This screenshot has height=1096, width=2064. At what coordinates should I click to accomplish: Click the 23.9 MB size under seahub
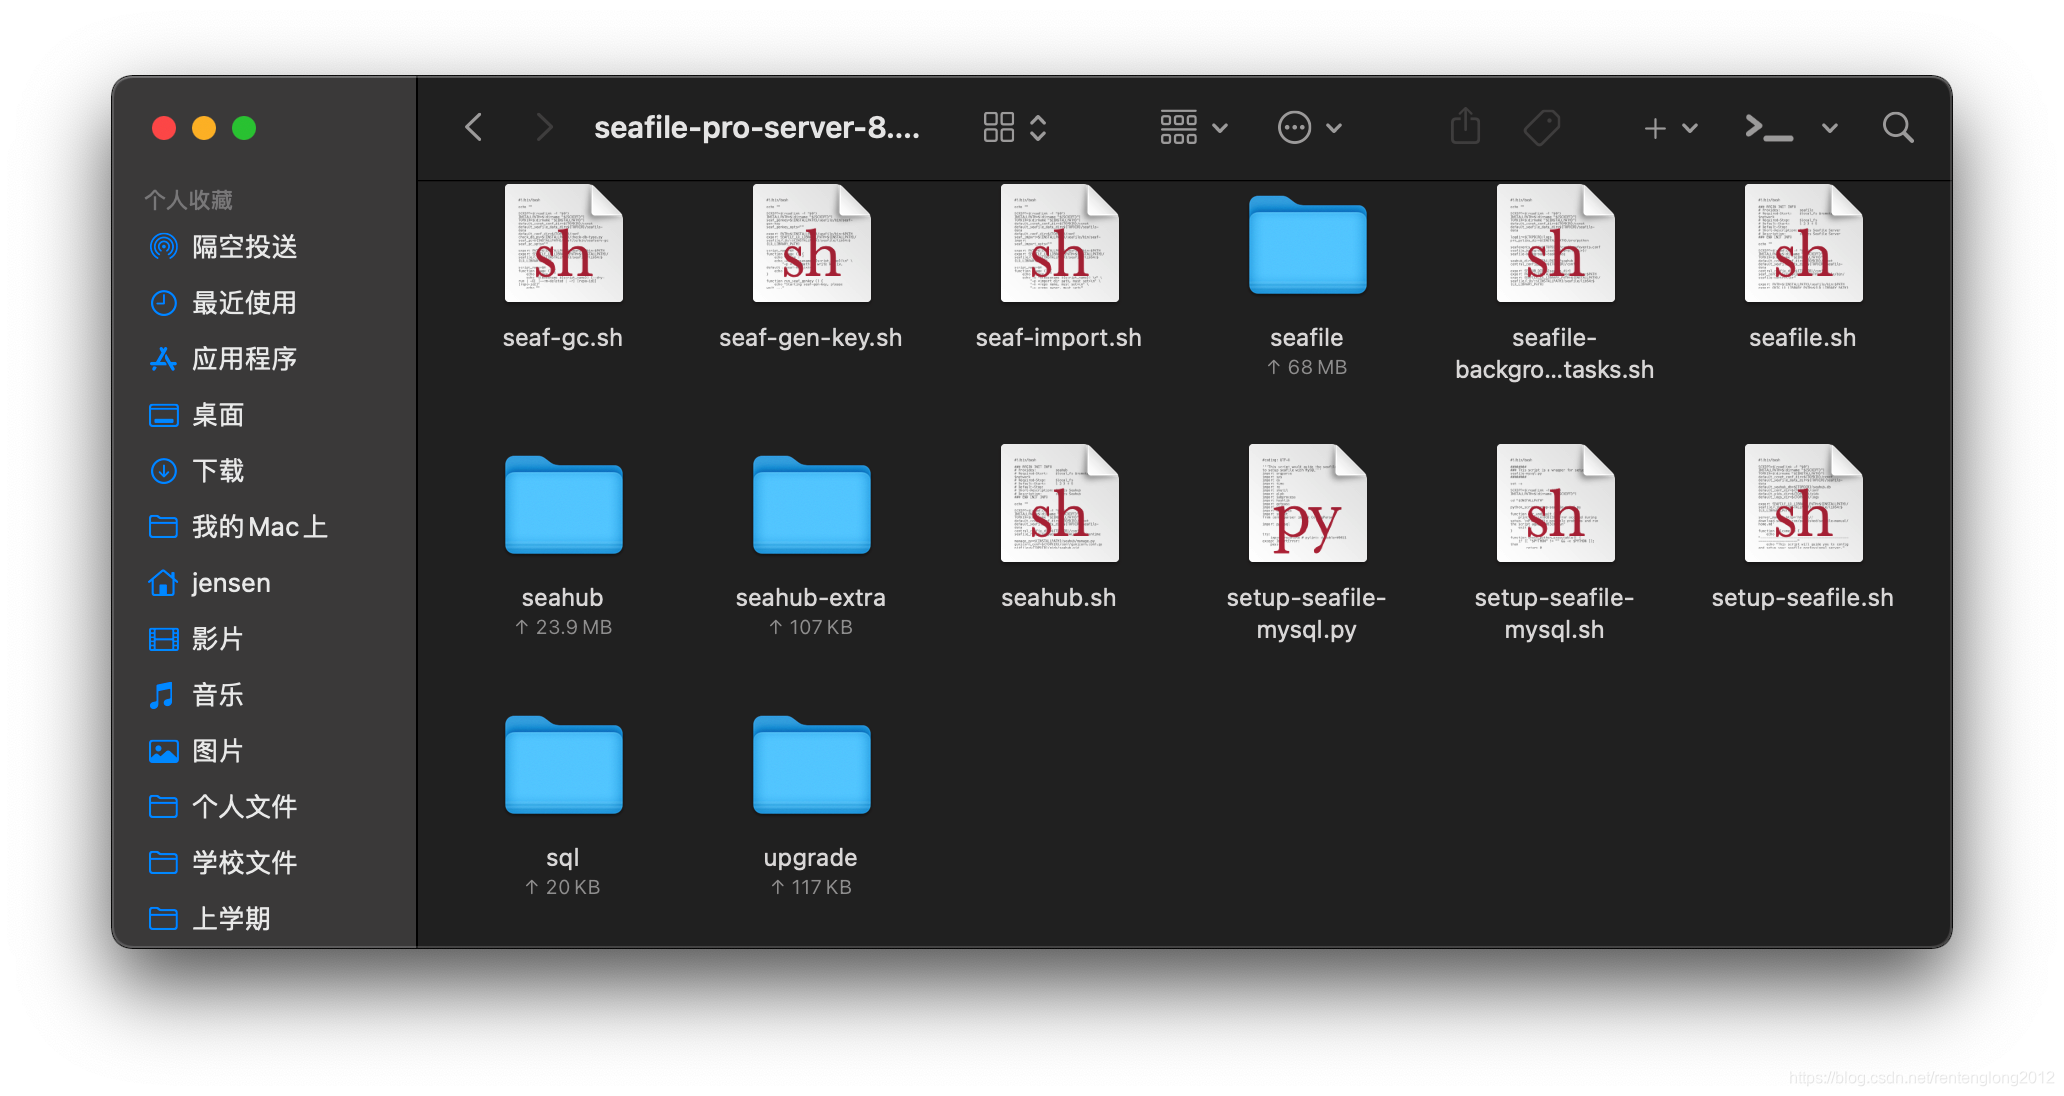tap(563, 627)
